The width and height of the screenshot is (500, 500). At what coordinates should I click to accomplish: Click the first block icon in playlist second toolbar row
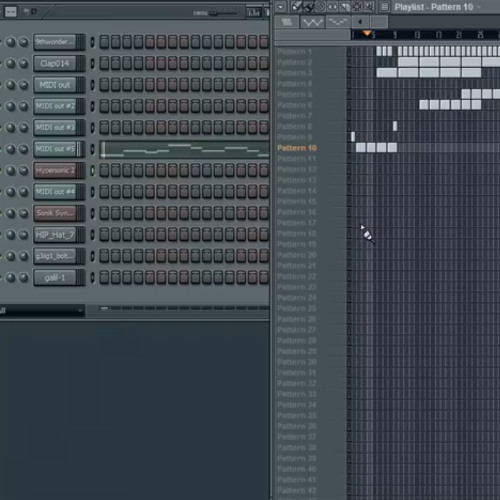[287, 22]
